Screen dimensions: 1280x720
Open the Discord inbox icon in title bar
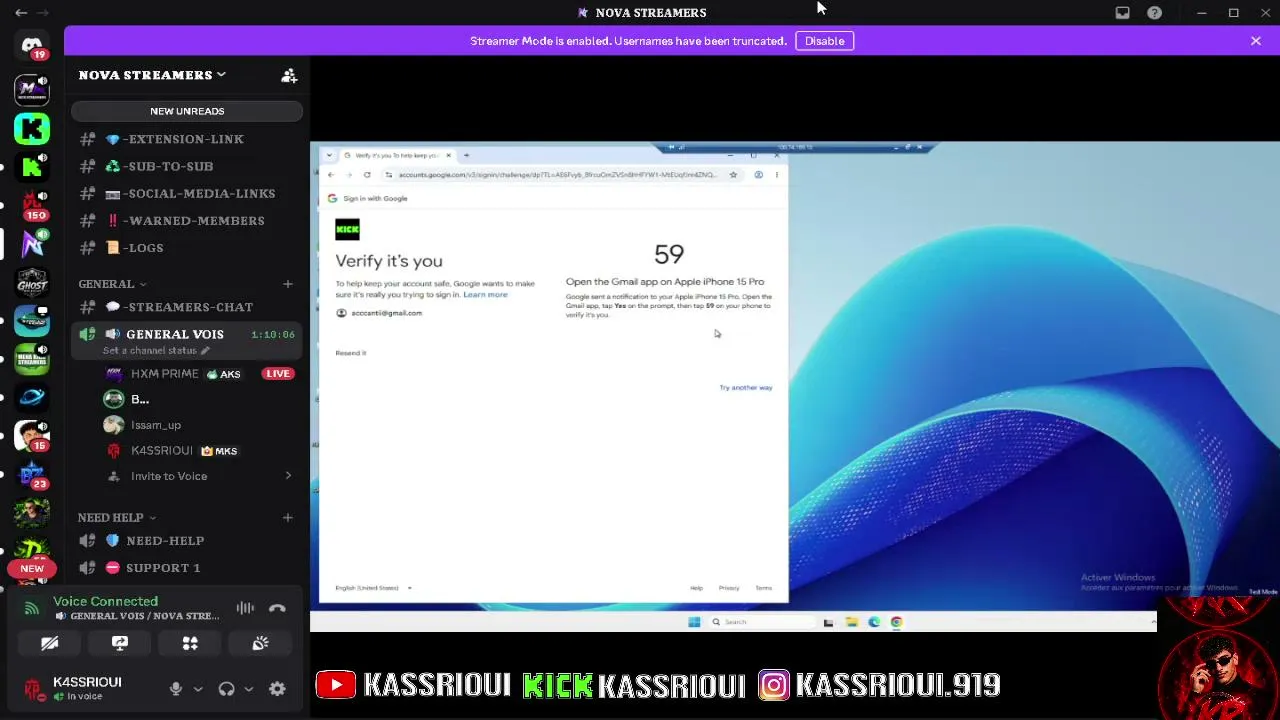1122,13
